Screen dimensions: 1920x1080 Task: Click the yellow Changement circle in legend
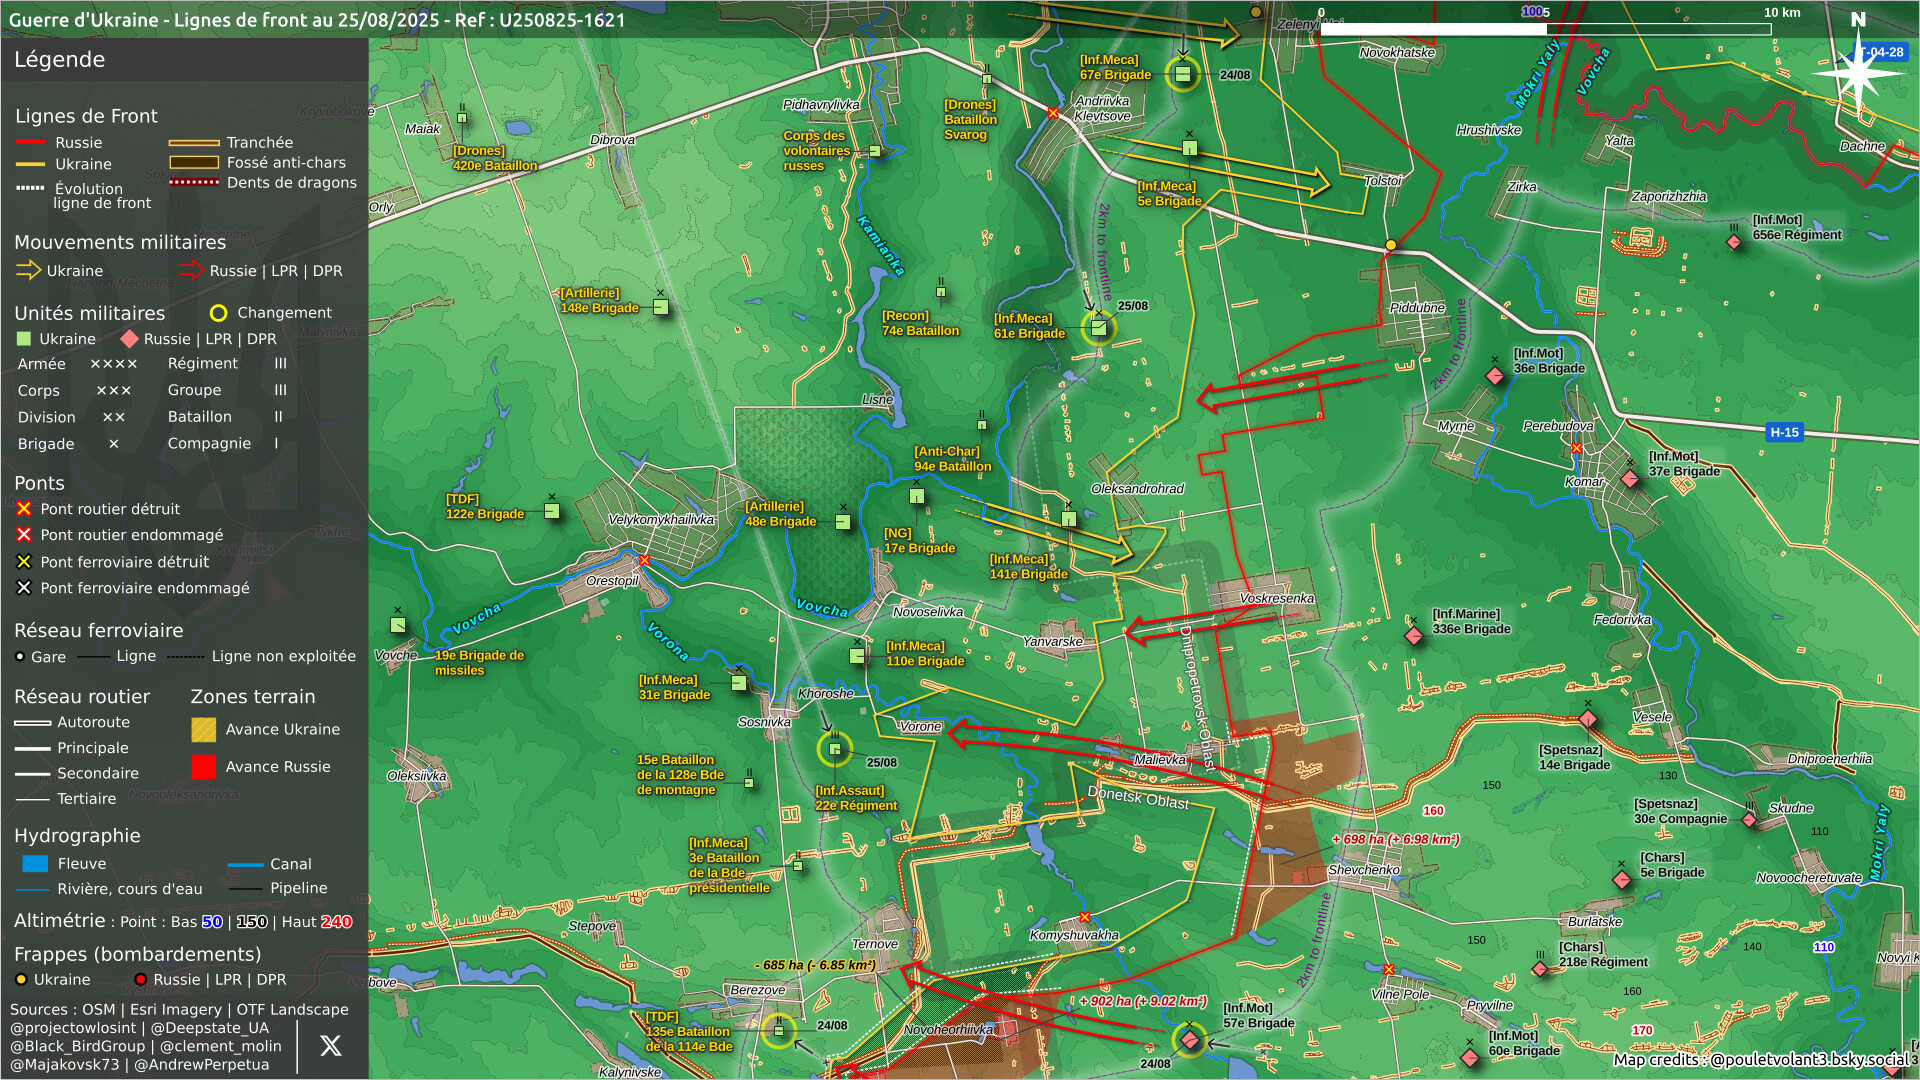(x=218, y=313)
